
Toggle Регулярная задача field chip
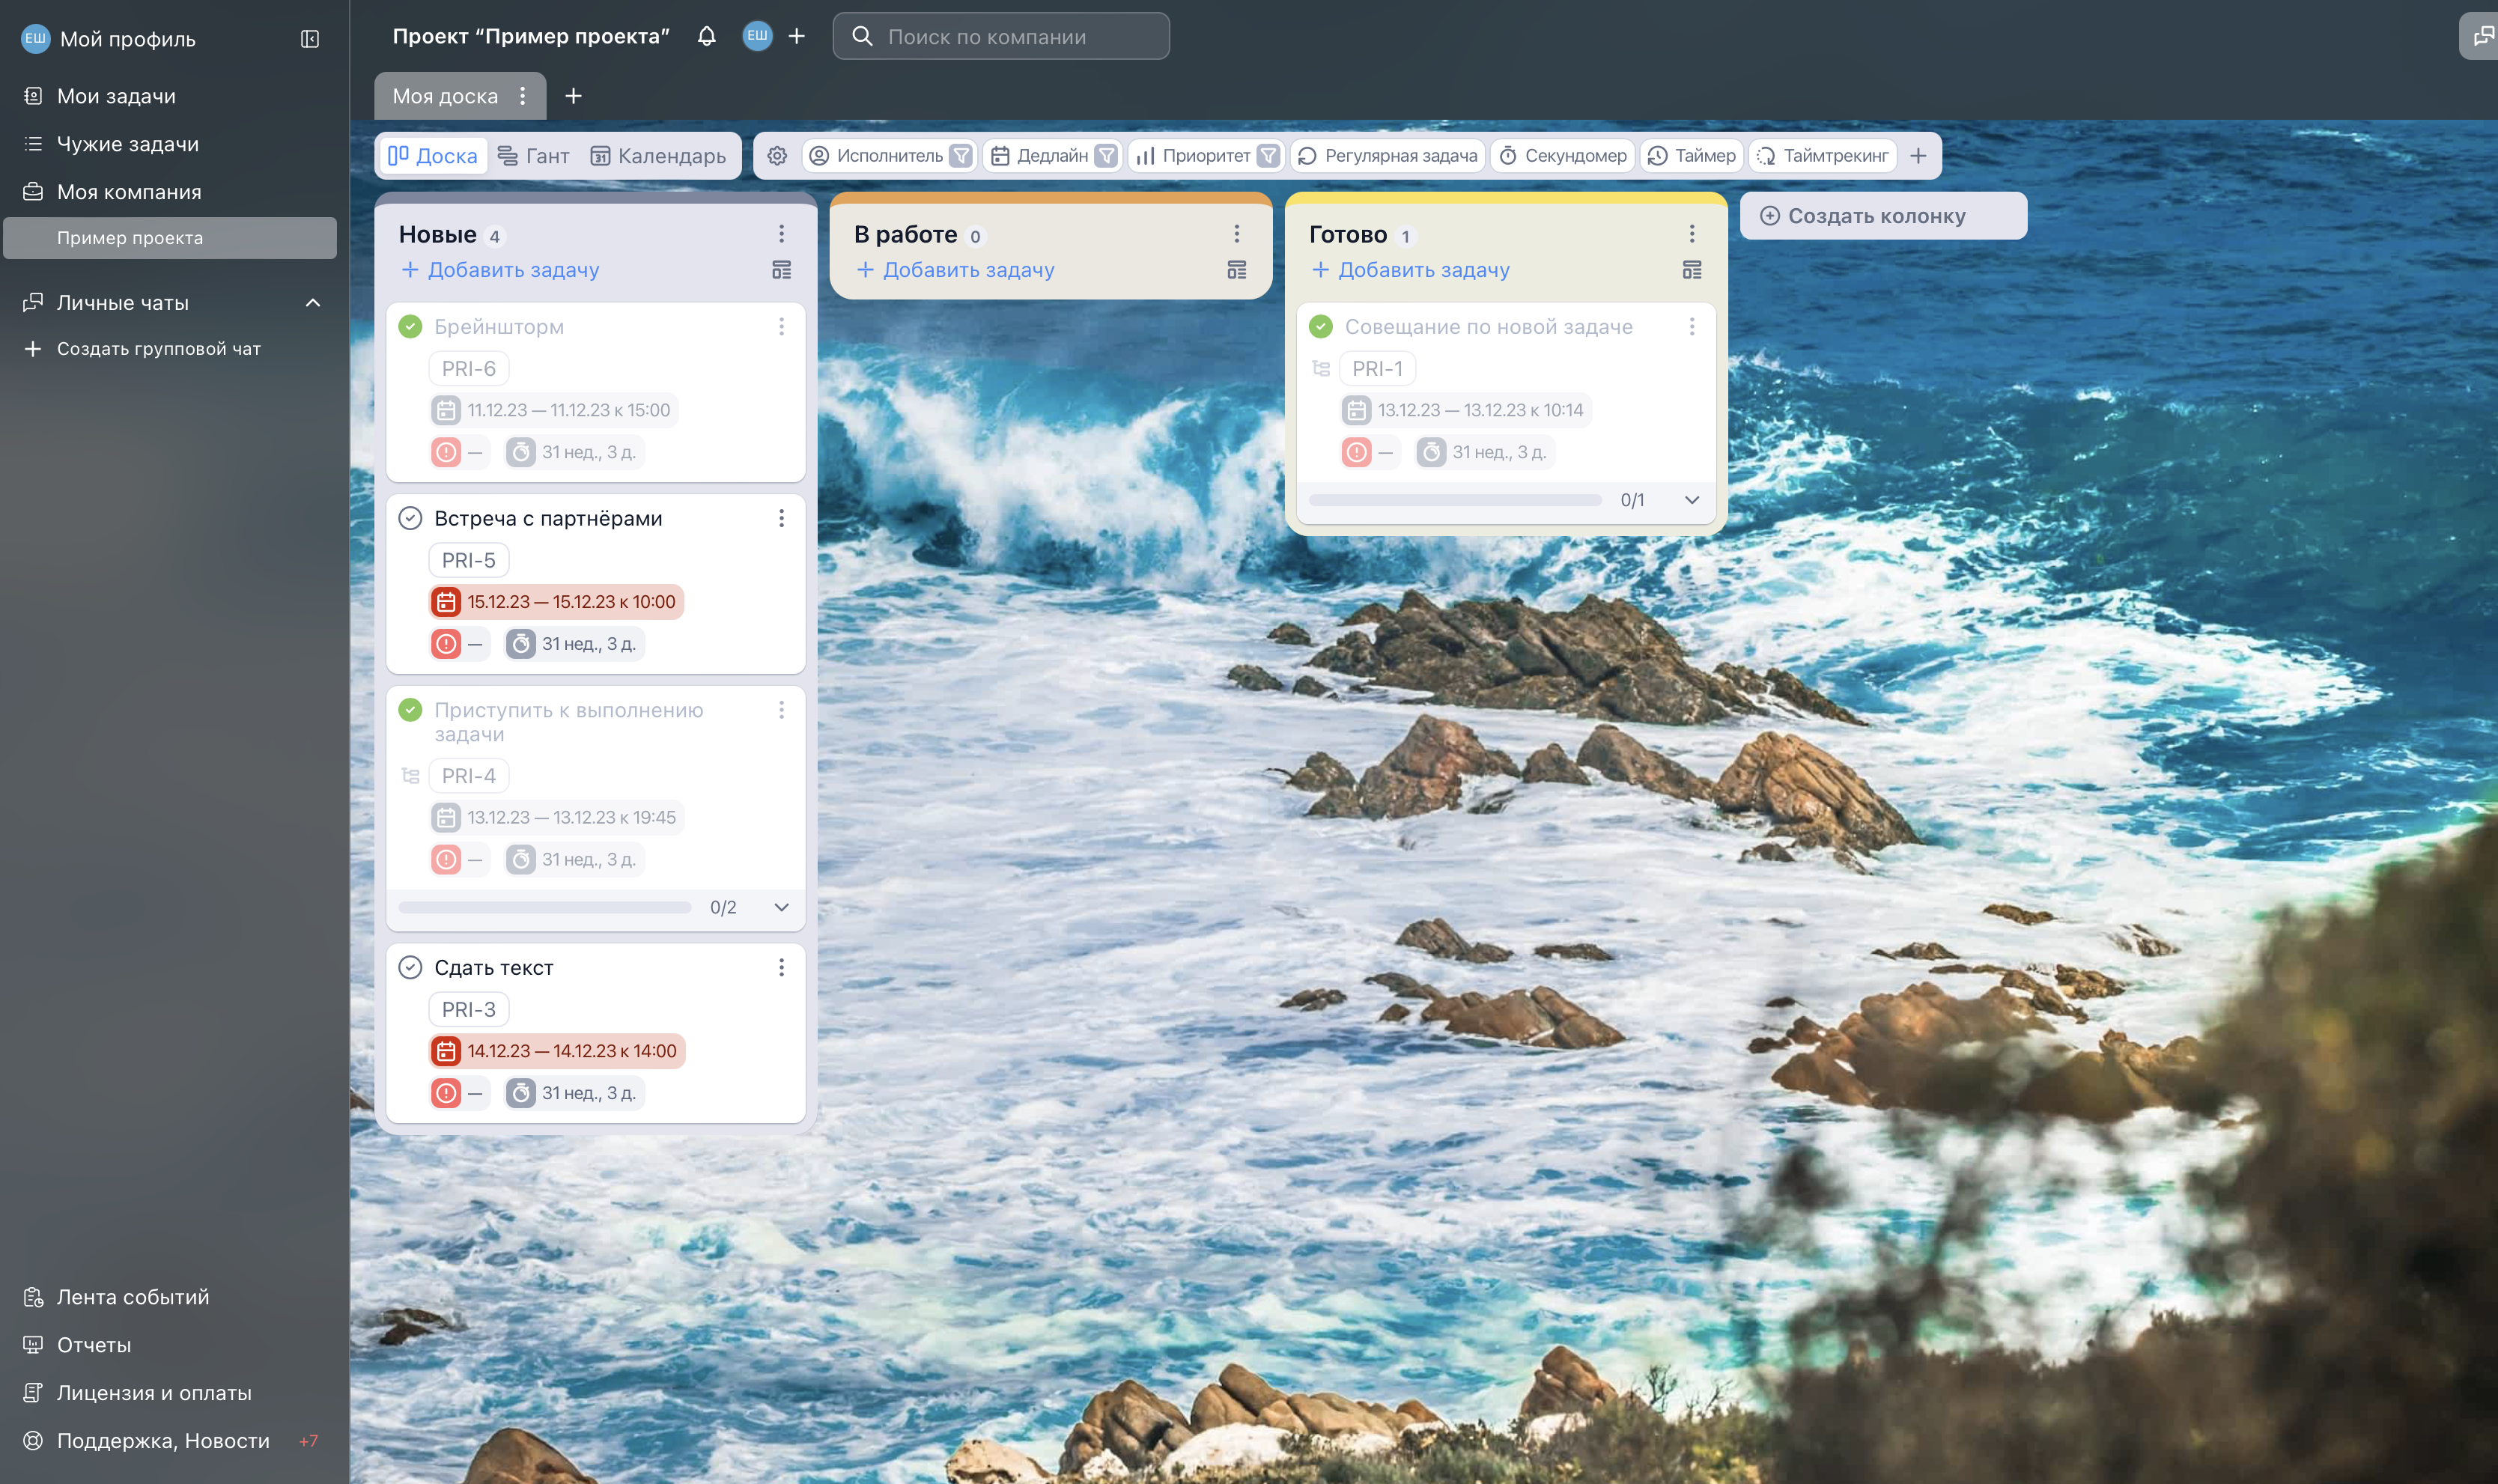1387,156
